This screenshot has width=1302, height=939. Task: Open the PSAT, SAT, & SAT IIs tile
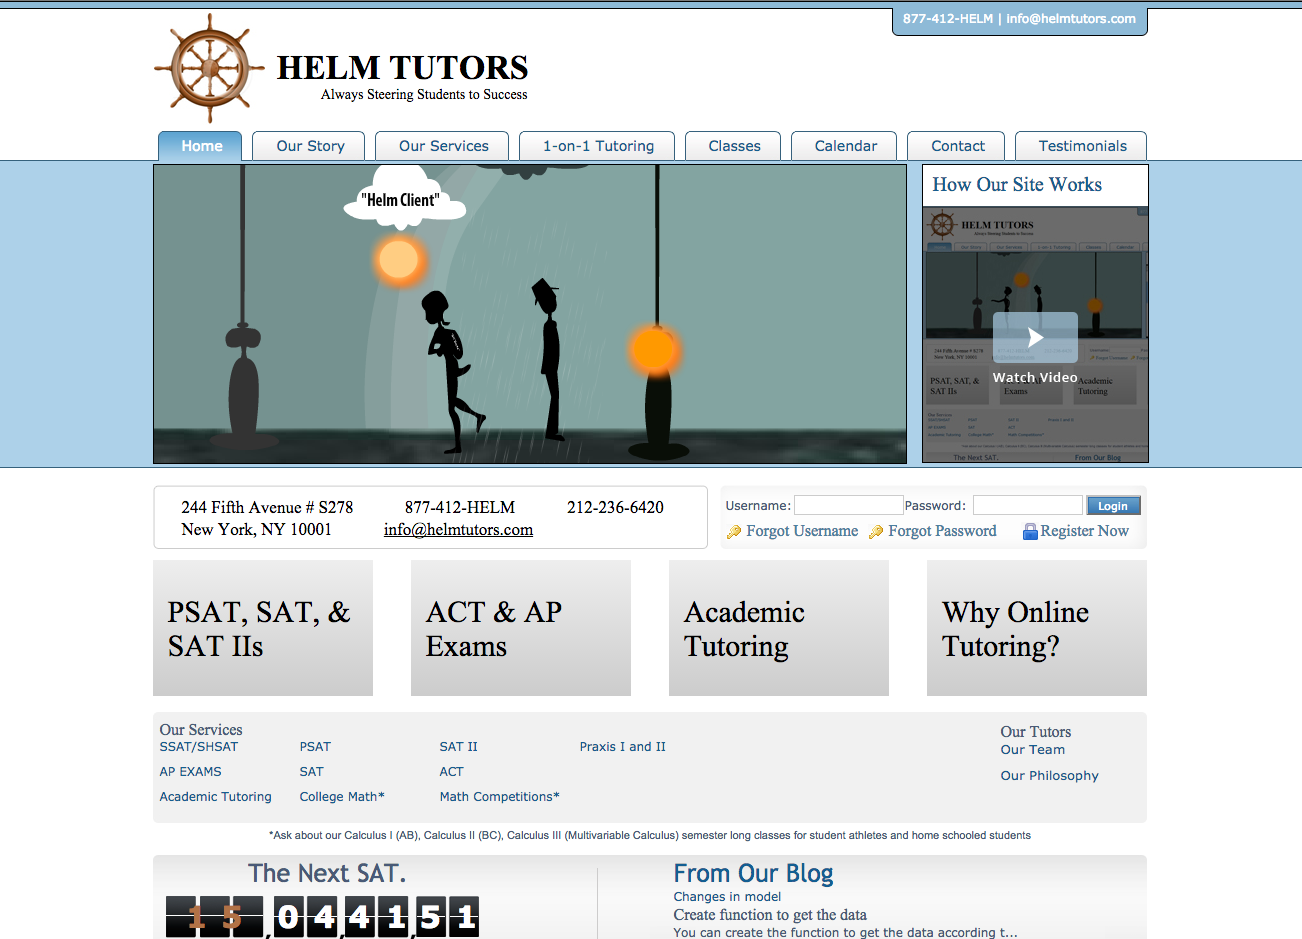263,628
